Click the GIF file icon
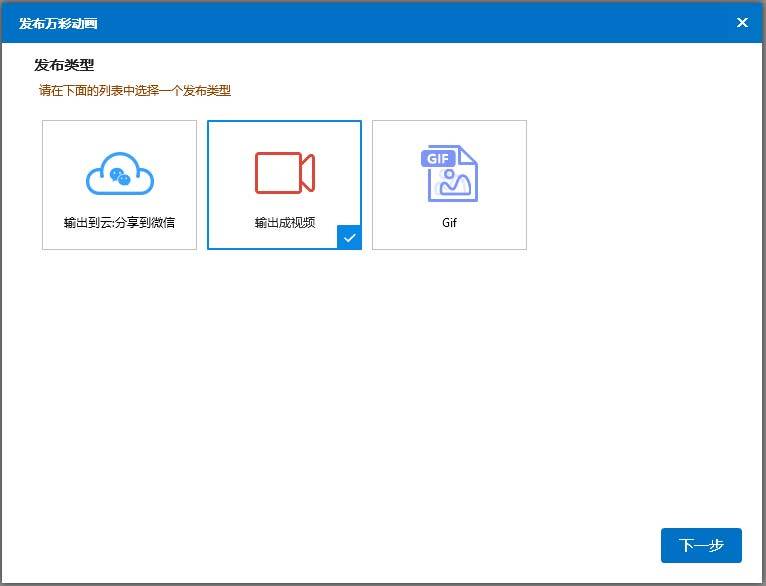The height and width of the screenshot is (586, 766). (x=449, y=173)
